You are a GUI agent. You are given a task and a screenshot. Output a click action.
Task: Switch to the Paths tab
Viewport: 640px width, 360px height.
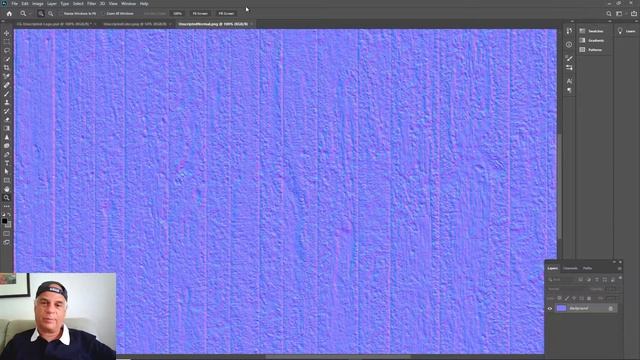[x=587, y=268]
